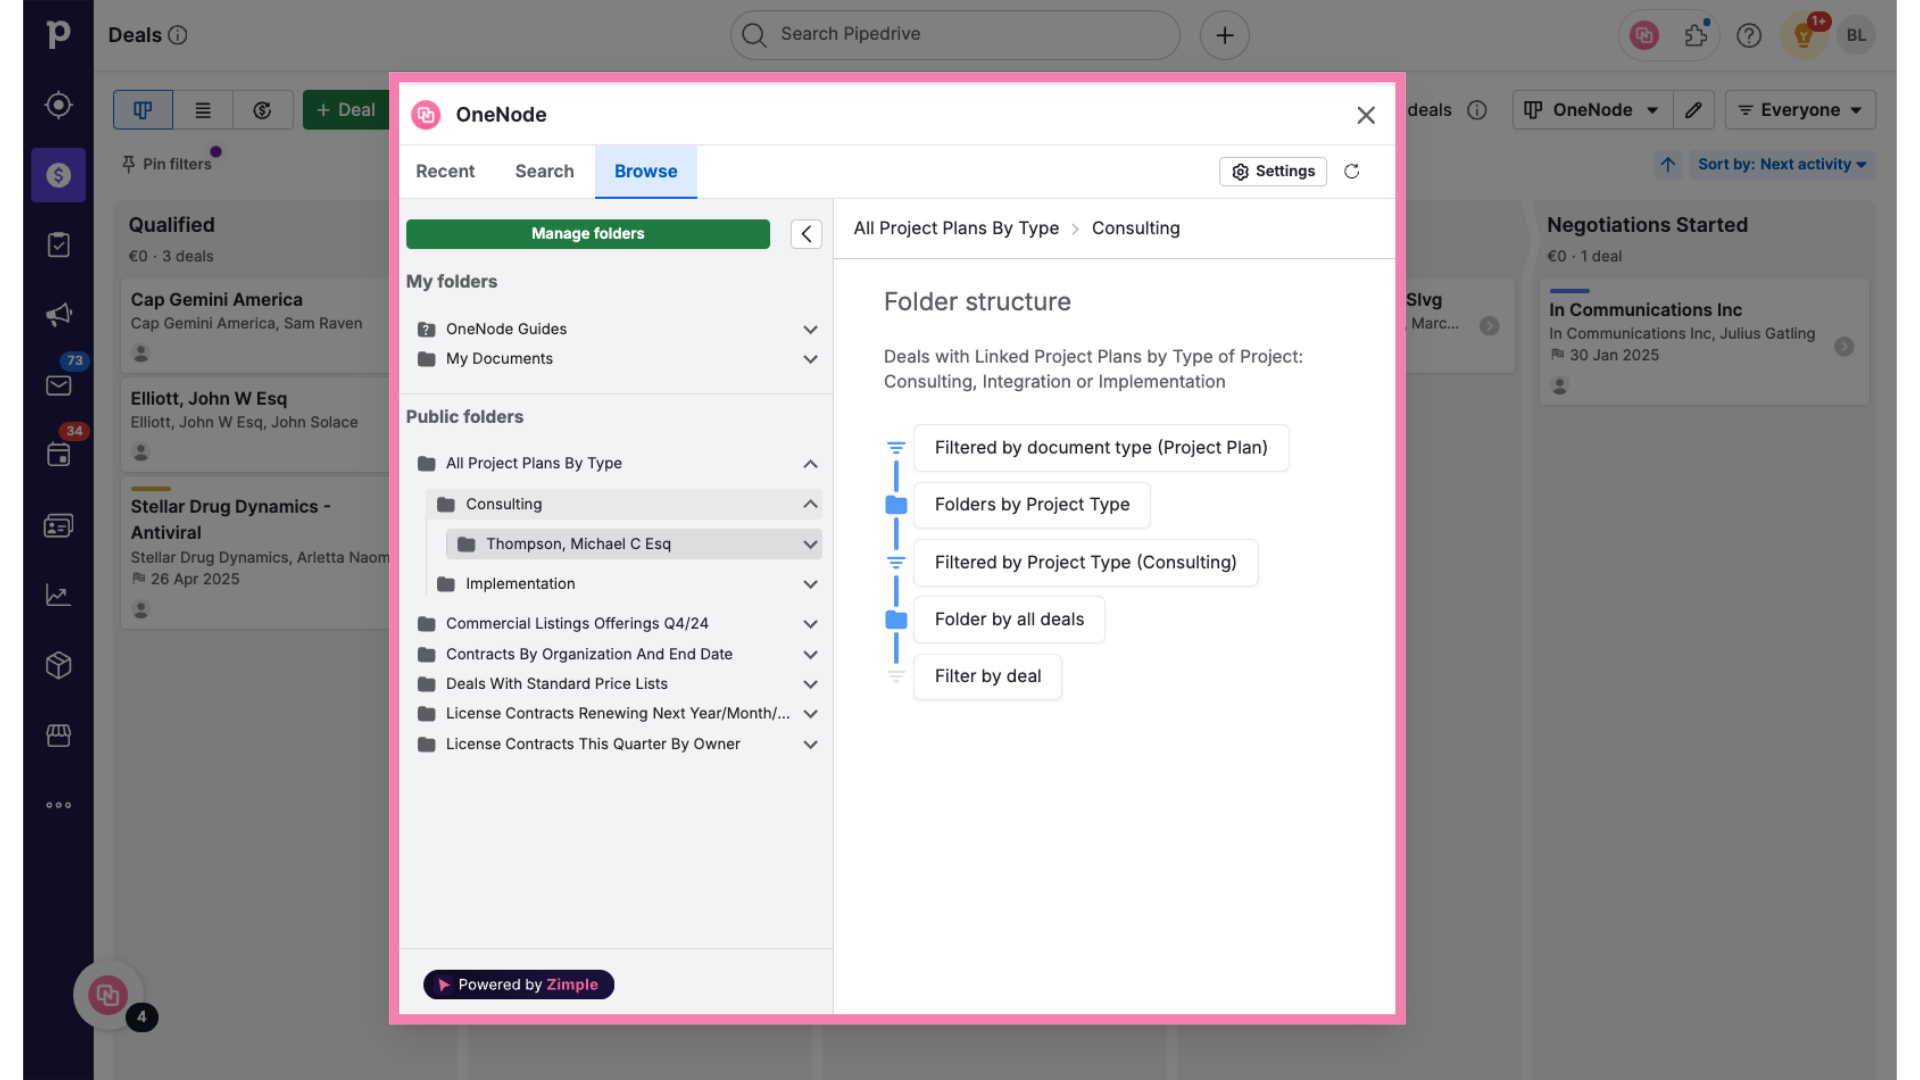Viewport: 1920px width, 1080px height.
Task: Select Folders by Project Type step
Action: [x=1032, y=505]
